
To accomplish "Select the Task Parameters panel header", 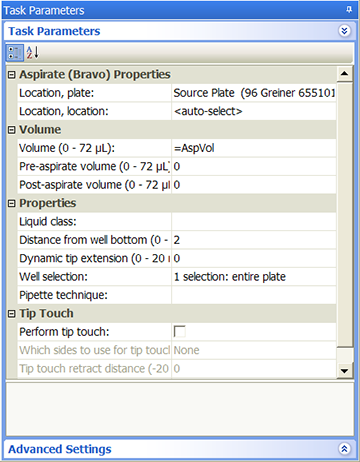I will (x=179, y=31).
